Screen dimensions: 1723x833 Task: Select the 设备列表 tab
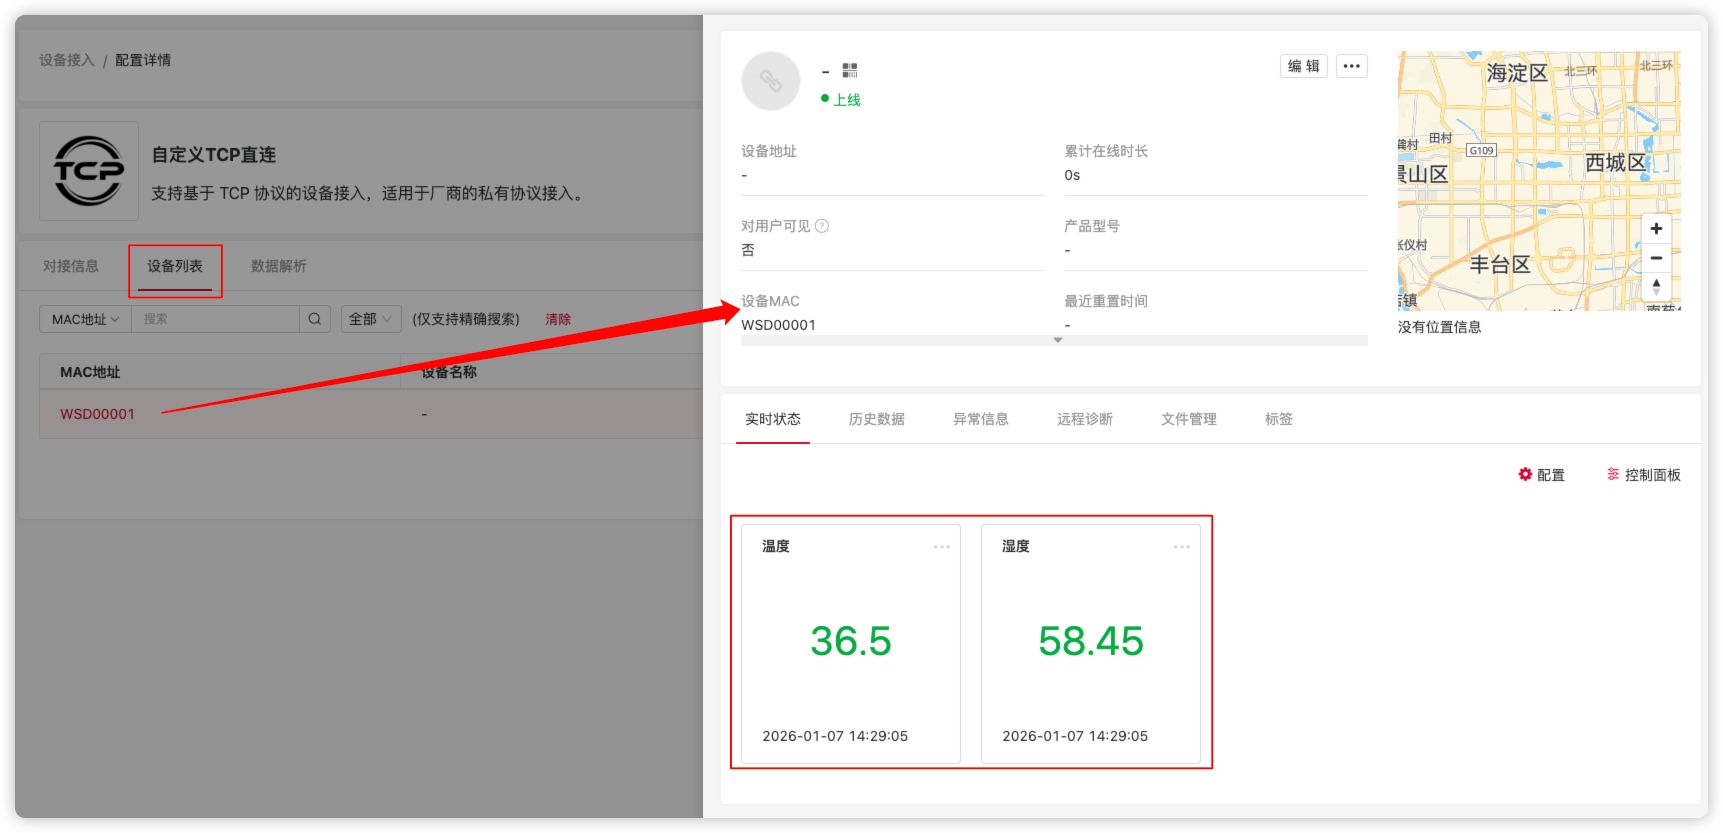(x=175, y=266)
